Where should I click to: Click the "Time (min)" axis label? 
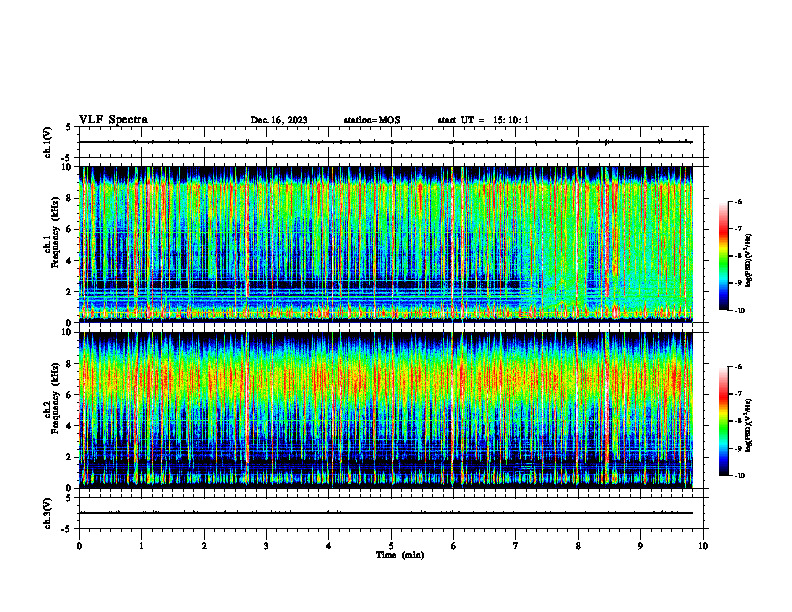tap(400, 555)
